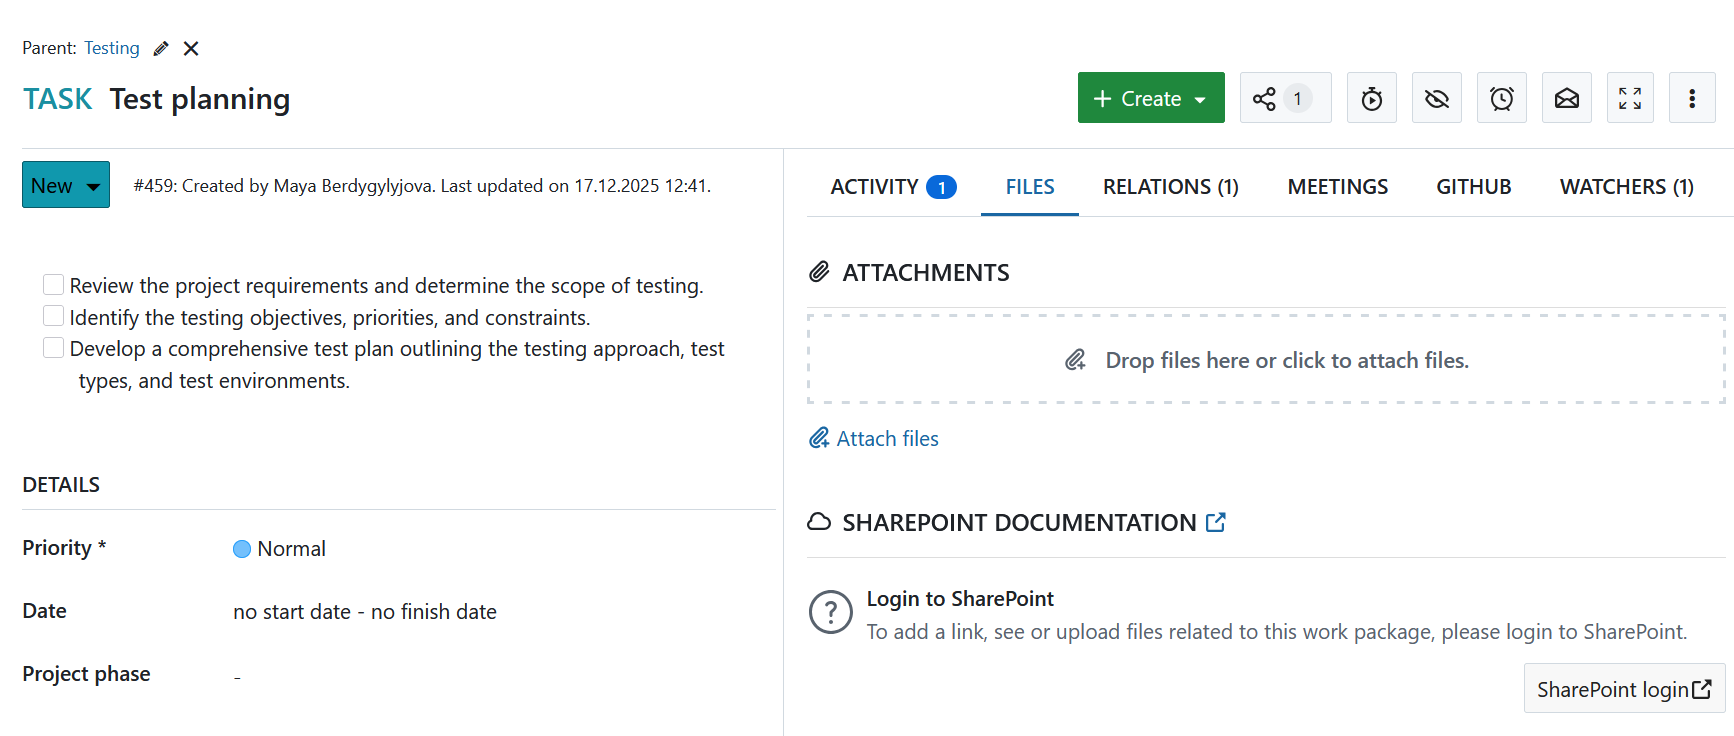Open SharePoint Documentation external link icon
The width and height of the screenshot is (1734, 736).
pos(1216,522)
